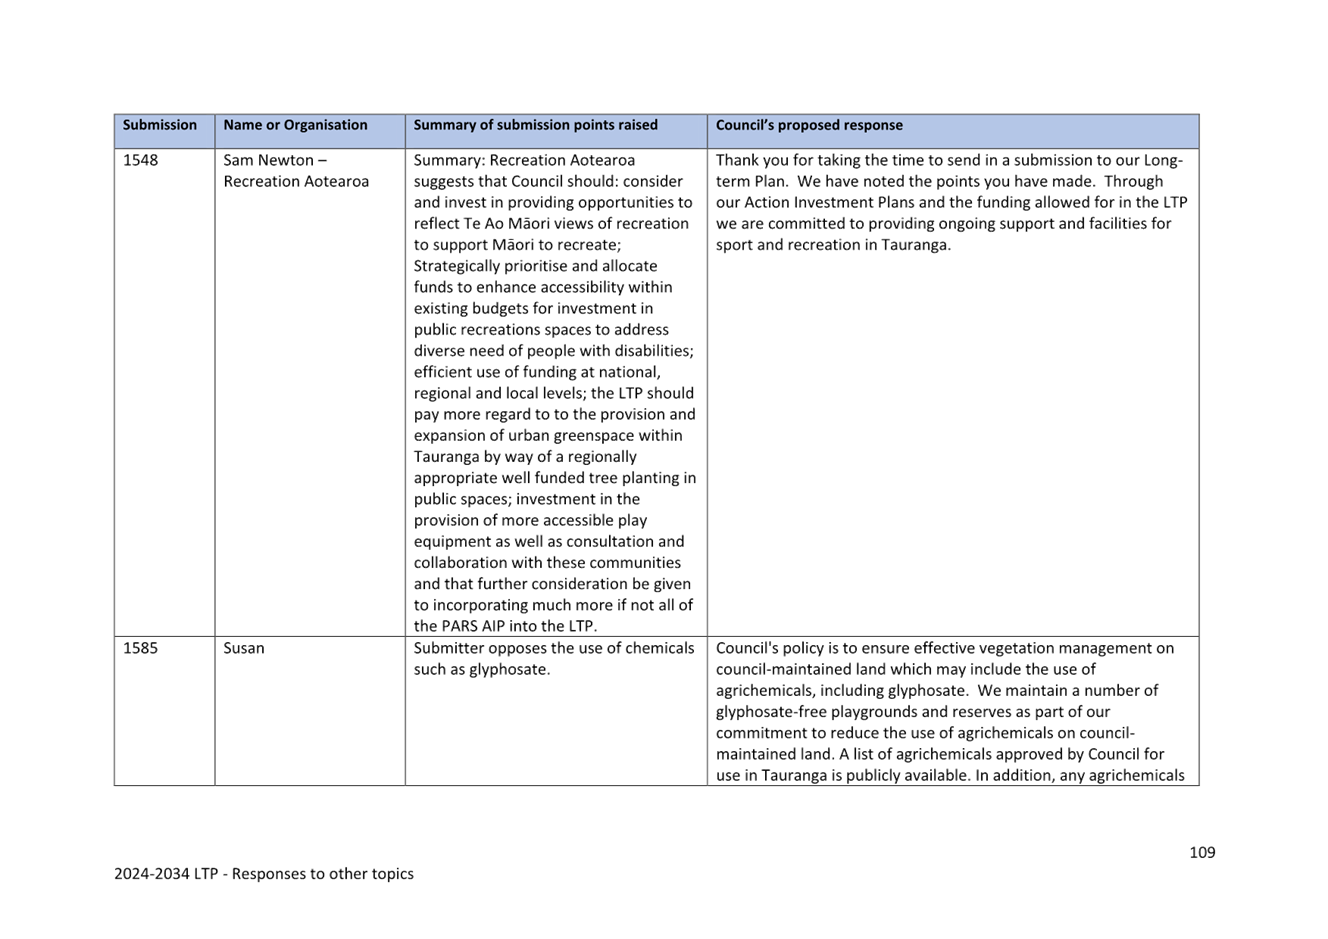1328x939 pixels.
Task: Click footer '2024-2034 LTP - Responses to other topics'
Action: [264, 873]
